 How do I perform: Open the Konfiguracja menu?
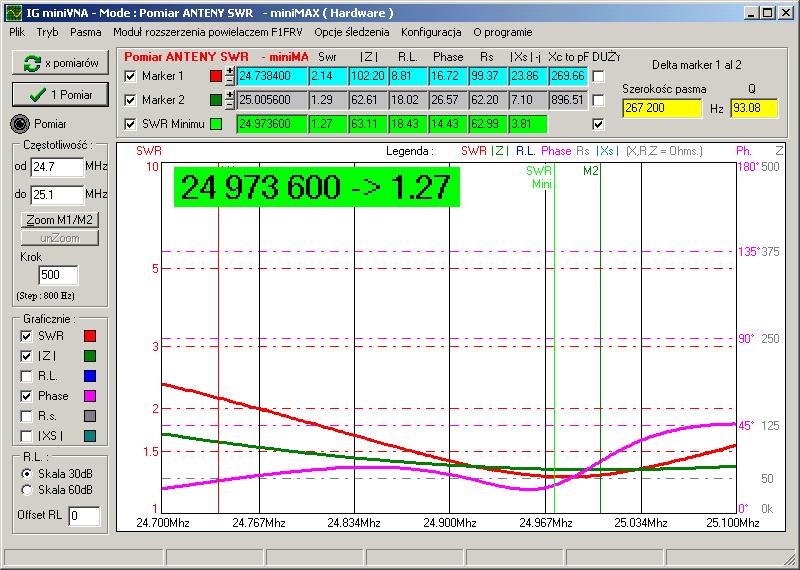[431, 32]
